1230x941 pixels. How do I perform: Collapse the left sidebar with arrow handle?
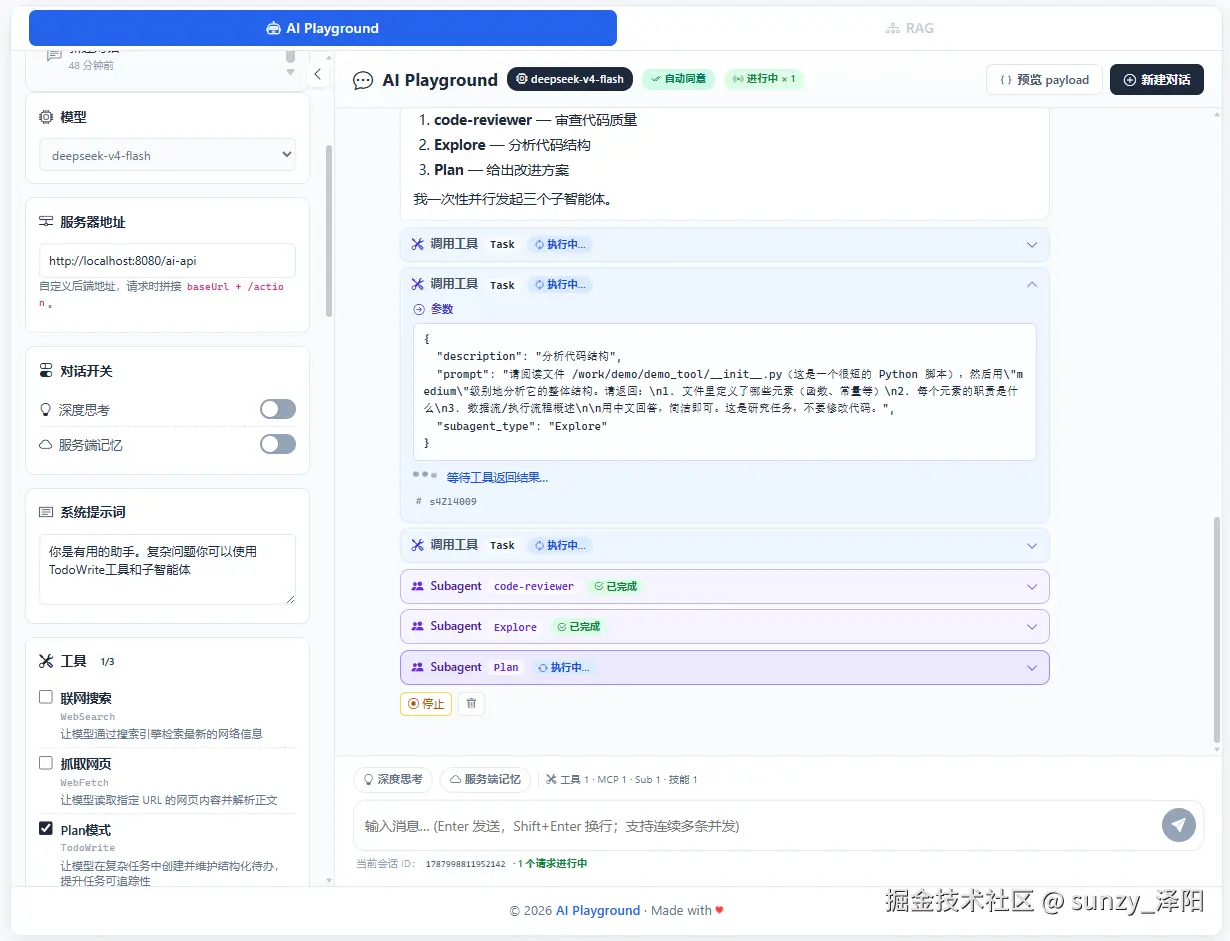coord(317,74)
